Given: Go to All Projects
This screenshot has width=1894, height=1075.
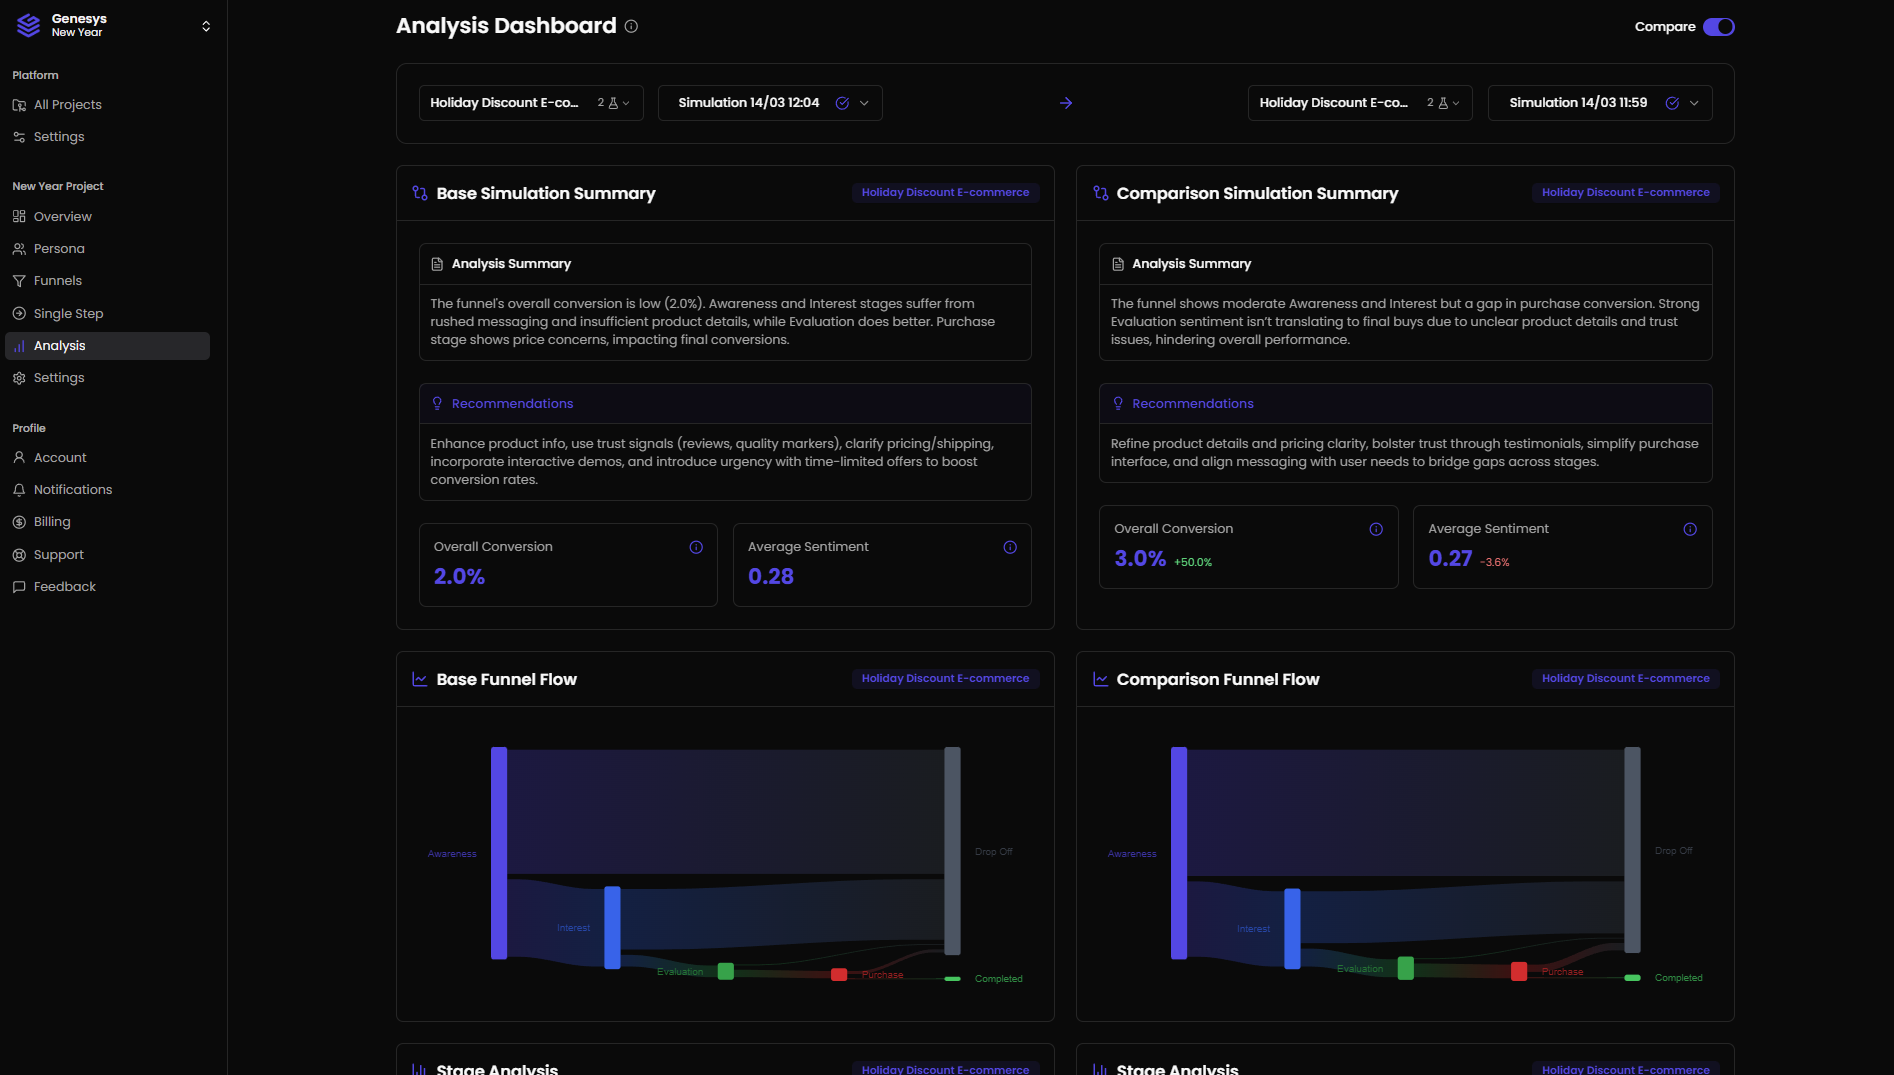Looking at the screenshot, I should point(107,105).
